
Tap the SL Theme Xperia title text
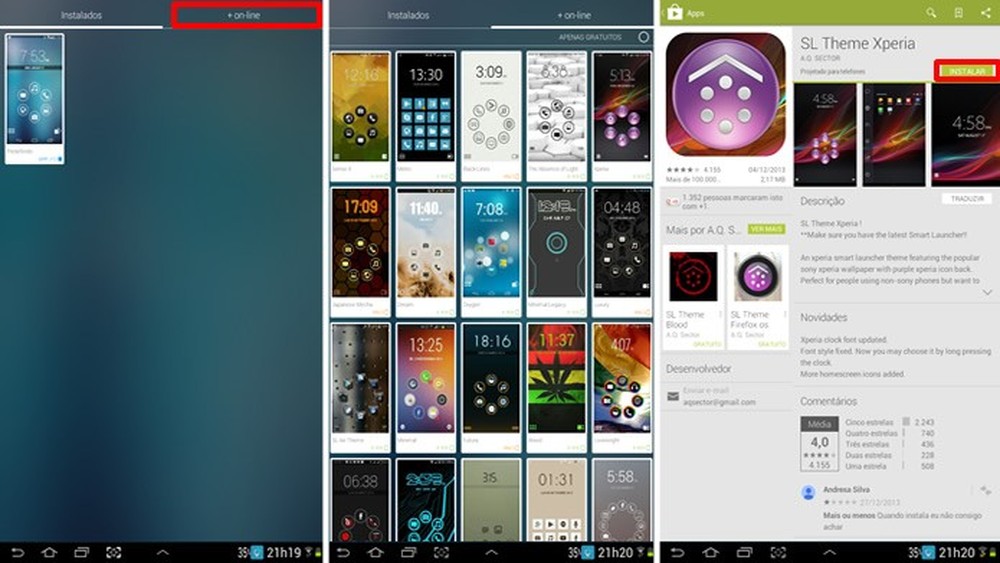click(858, 43)
